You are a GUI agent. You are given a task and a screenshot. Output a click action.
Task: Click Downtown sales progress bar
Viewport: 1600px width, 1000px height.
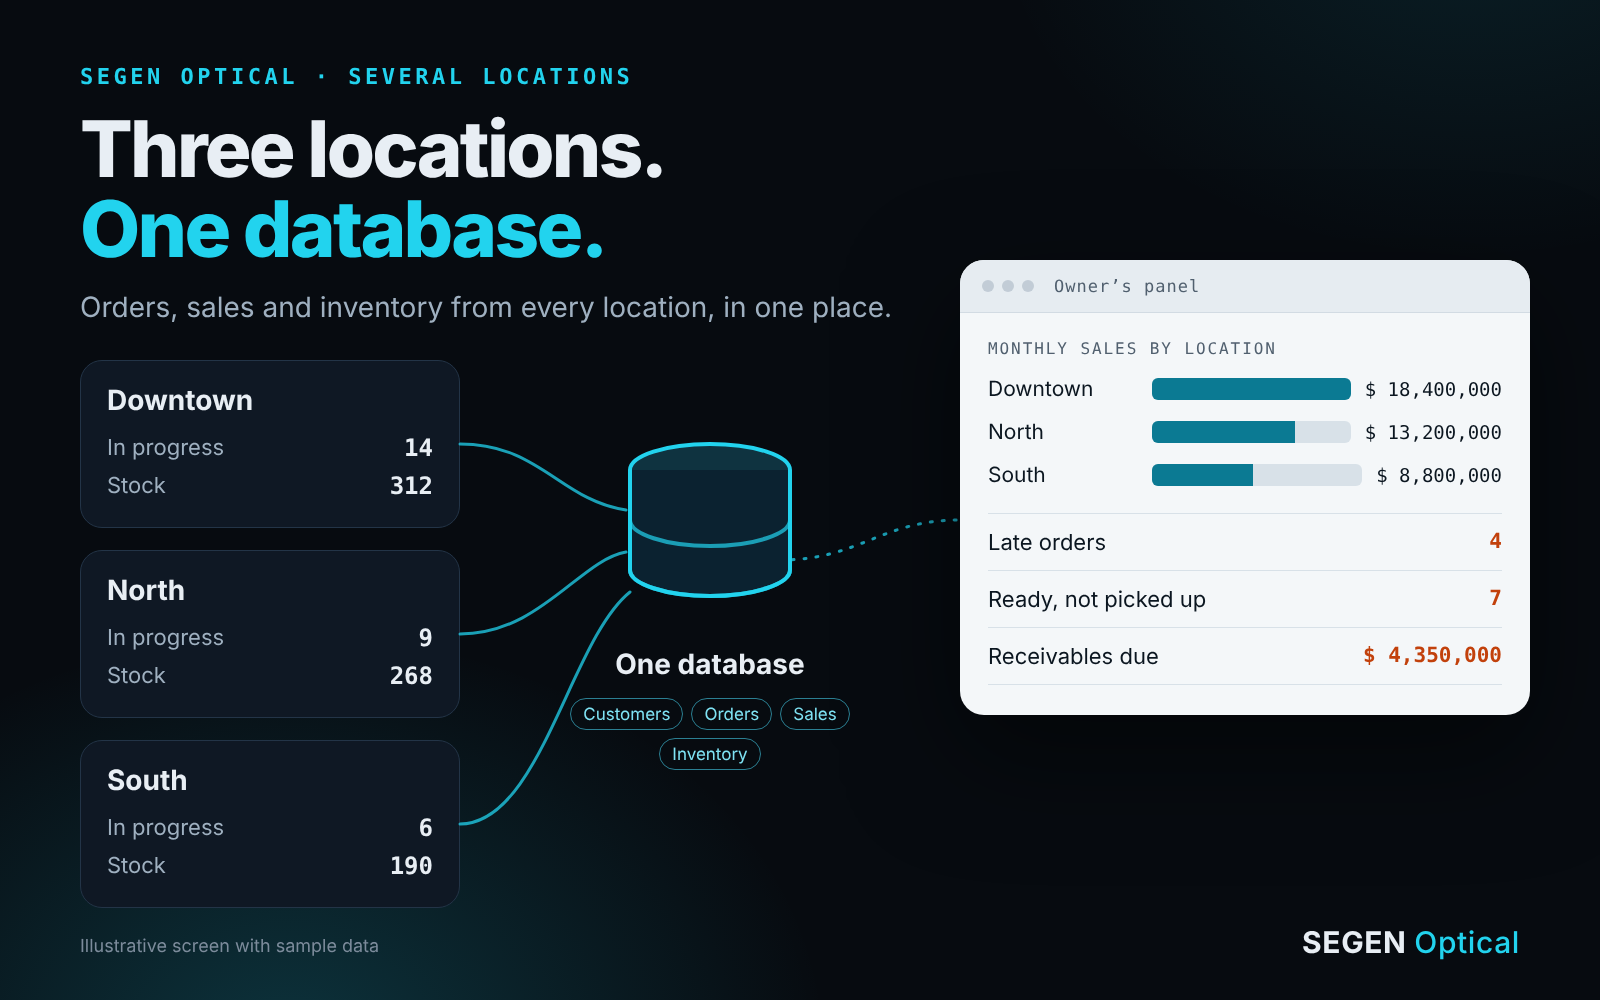1251,389
